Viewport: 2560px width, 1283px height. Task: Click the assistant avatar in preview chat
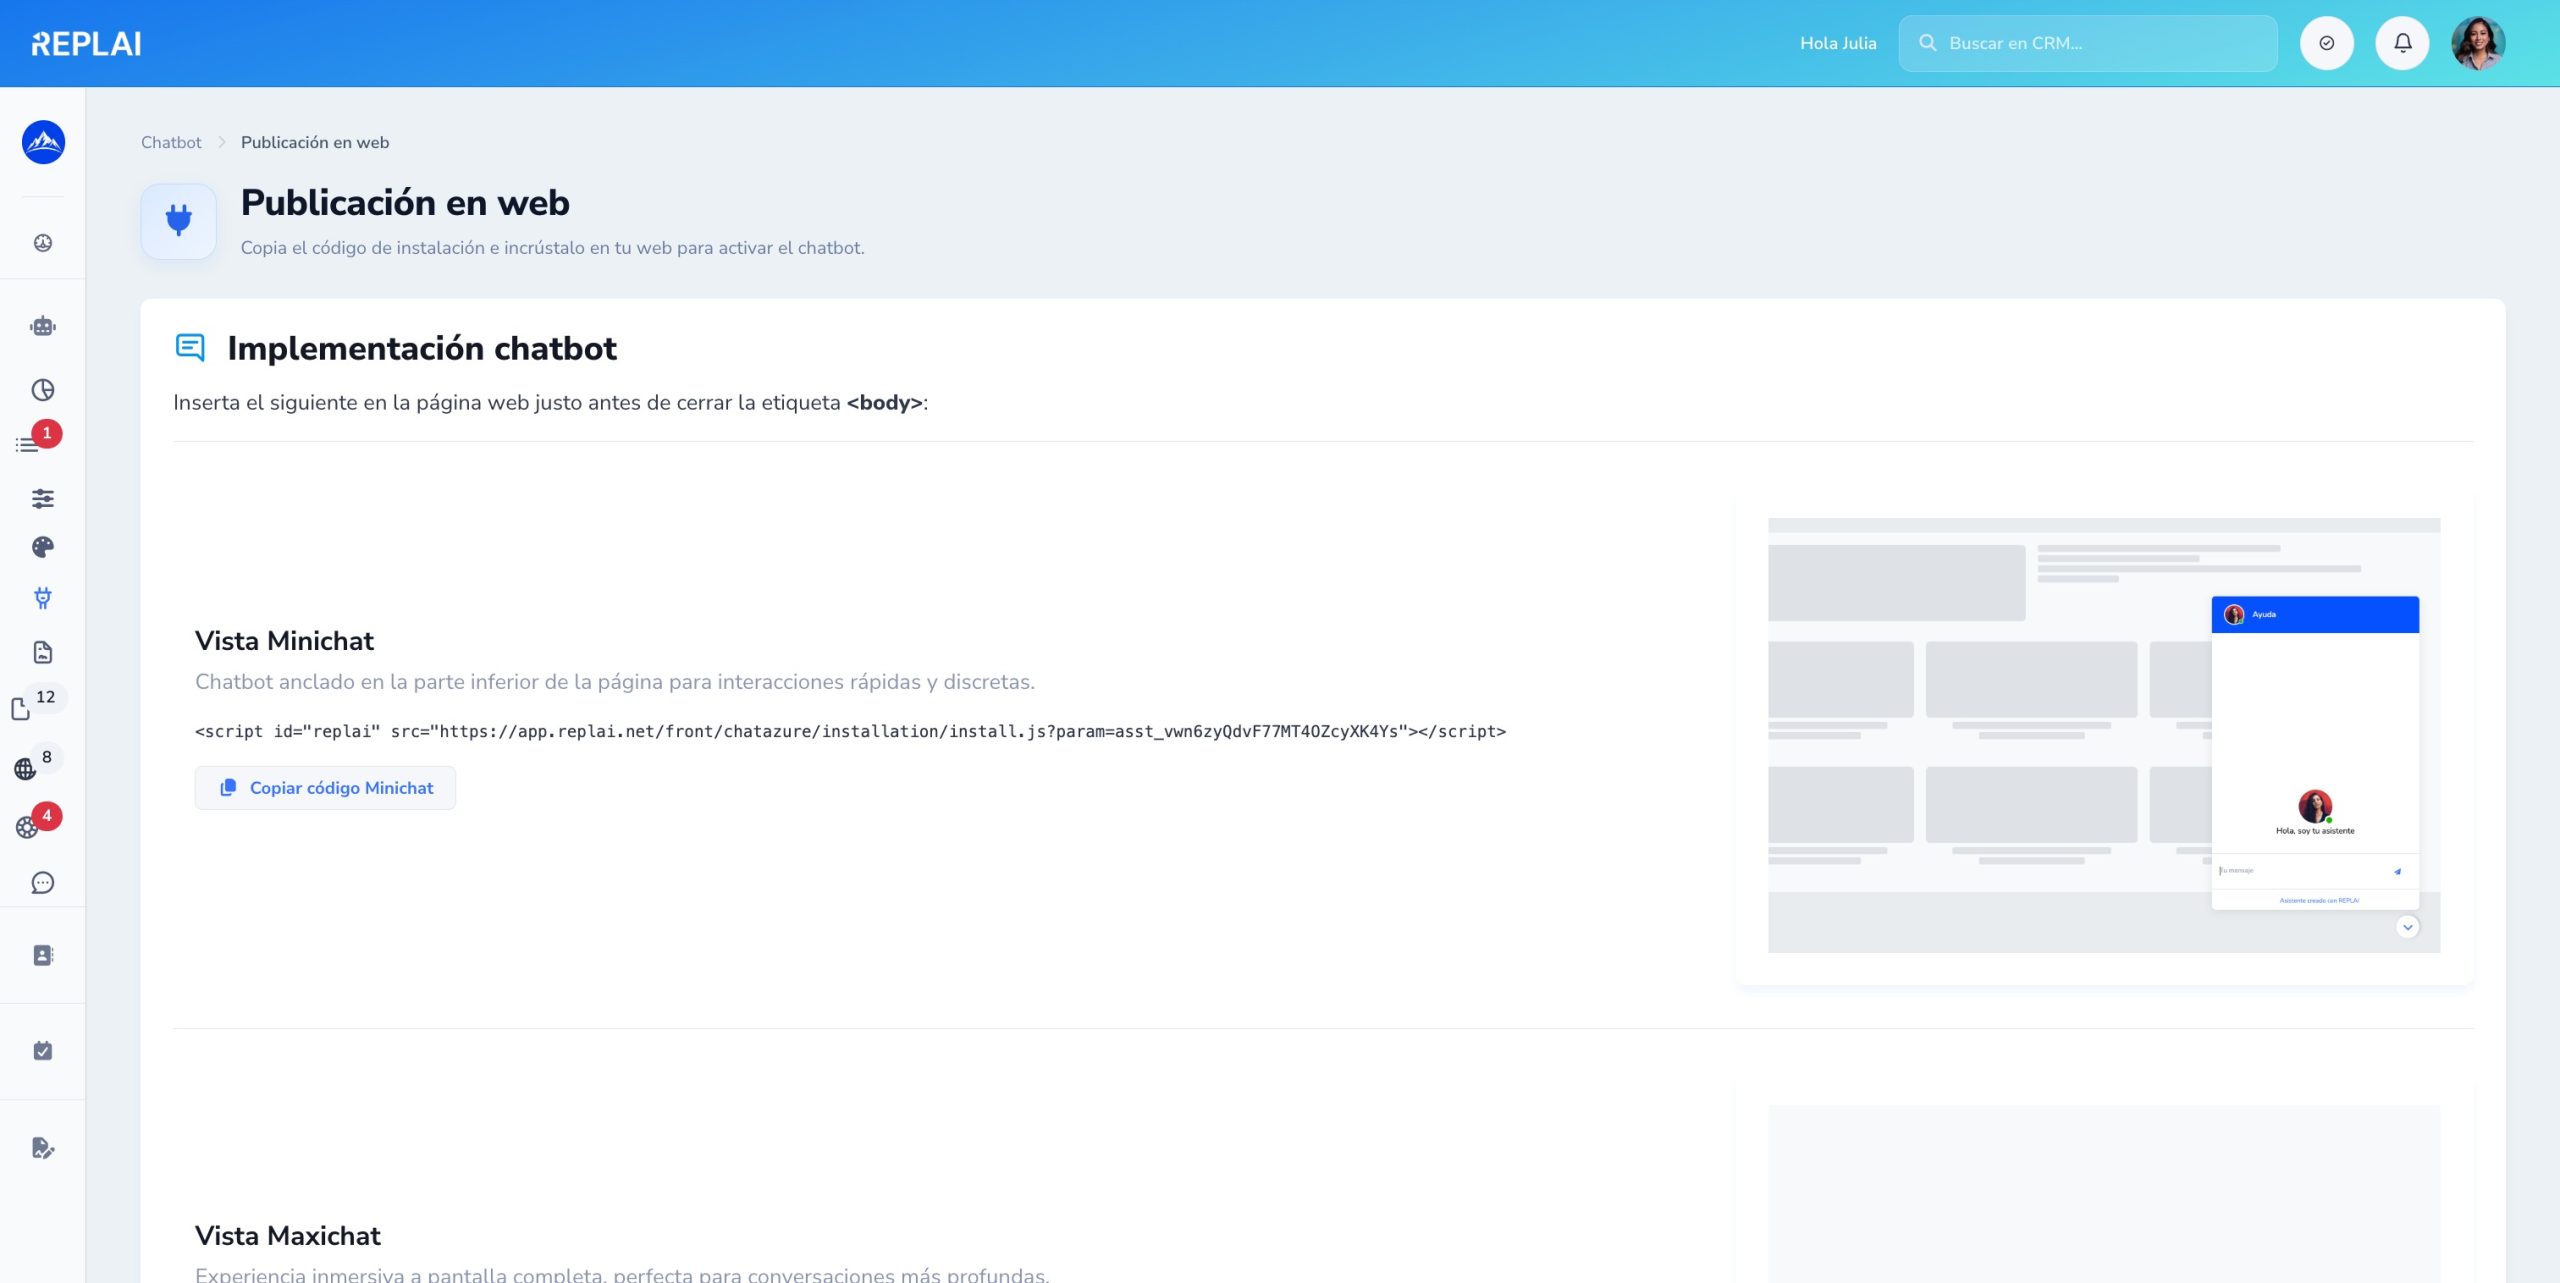2315,806
